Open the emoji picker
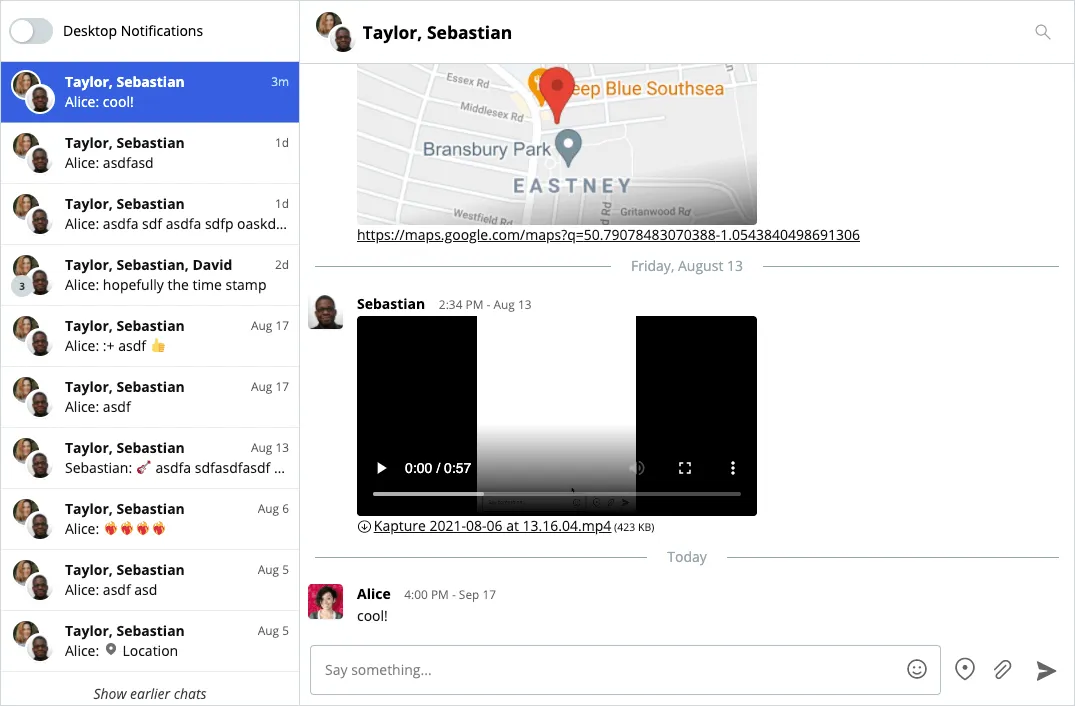 917,669
